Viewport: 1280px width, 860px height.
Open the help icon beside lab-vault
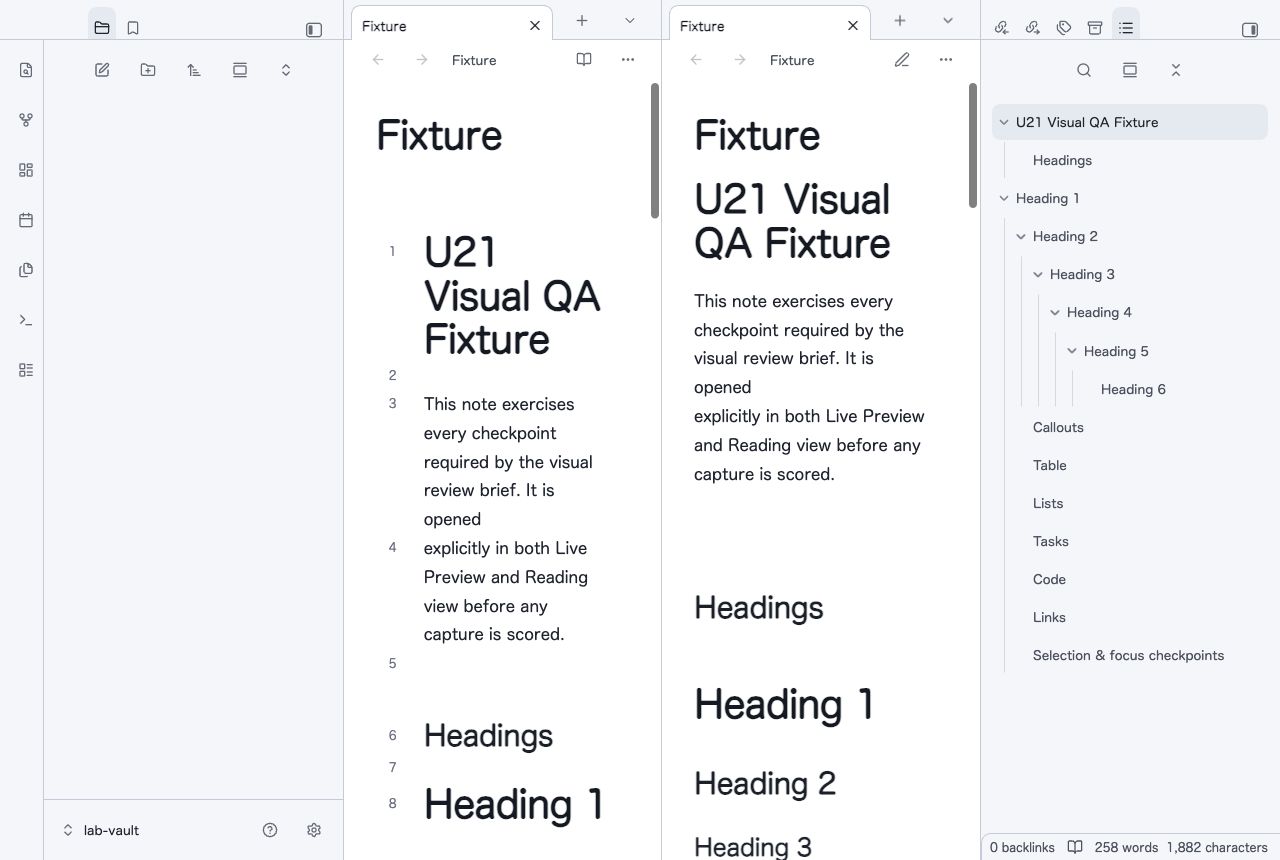270,830
